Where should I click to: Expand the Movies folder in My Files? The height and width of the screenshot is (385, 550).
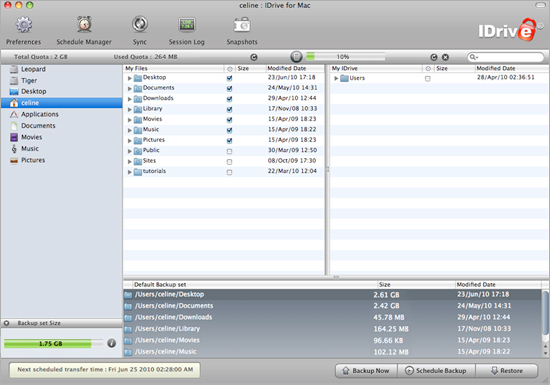[x=129, y=120]
